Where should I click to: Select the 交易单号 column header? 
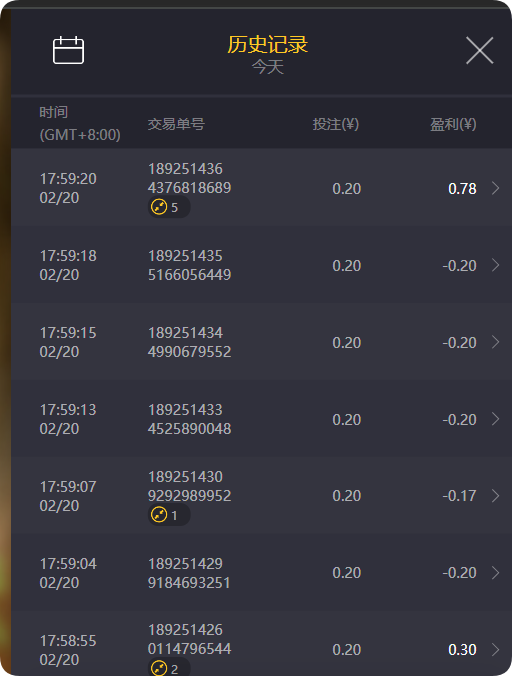[176, 124]
